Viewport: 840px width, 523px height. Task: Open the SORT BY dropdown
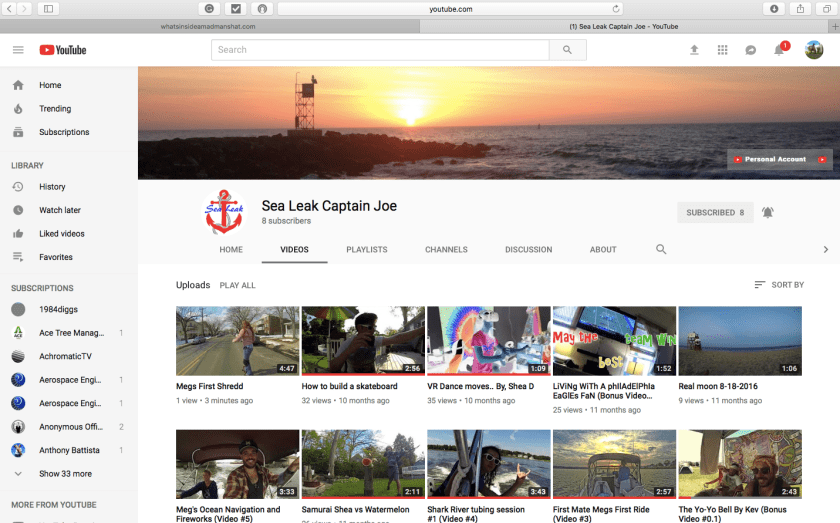tap(779, 285)
